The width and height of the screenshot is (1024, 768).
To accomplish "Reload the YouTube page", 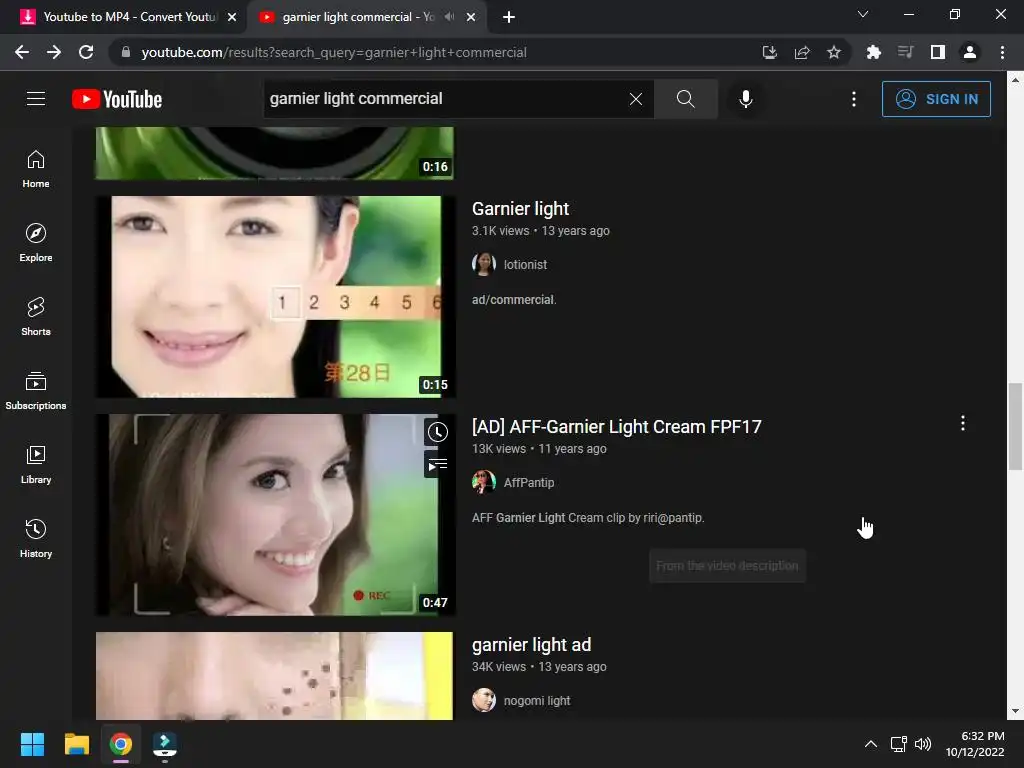I will tap(86, 52).
